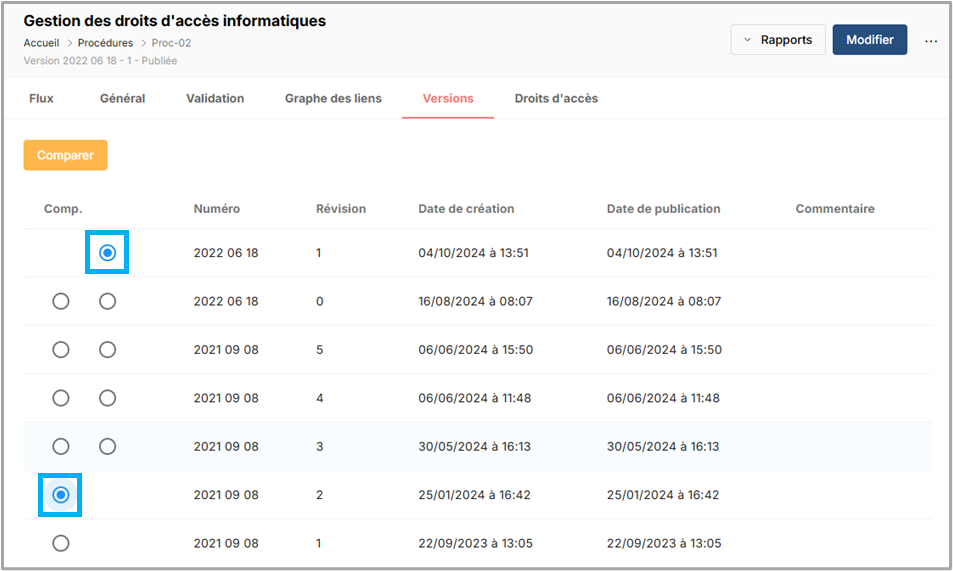Select right radio for 2021 09 08 revision 3
The image size is (953, 571).
point(108,446)
